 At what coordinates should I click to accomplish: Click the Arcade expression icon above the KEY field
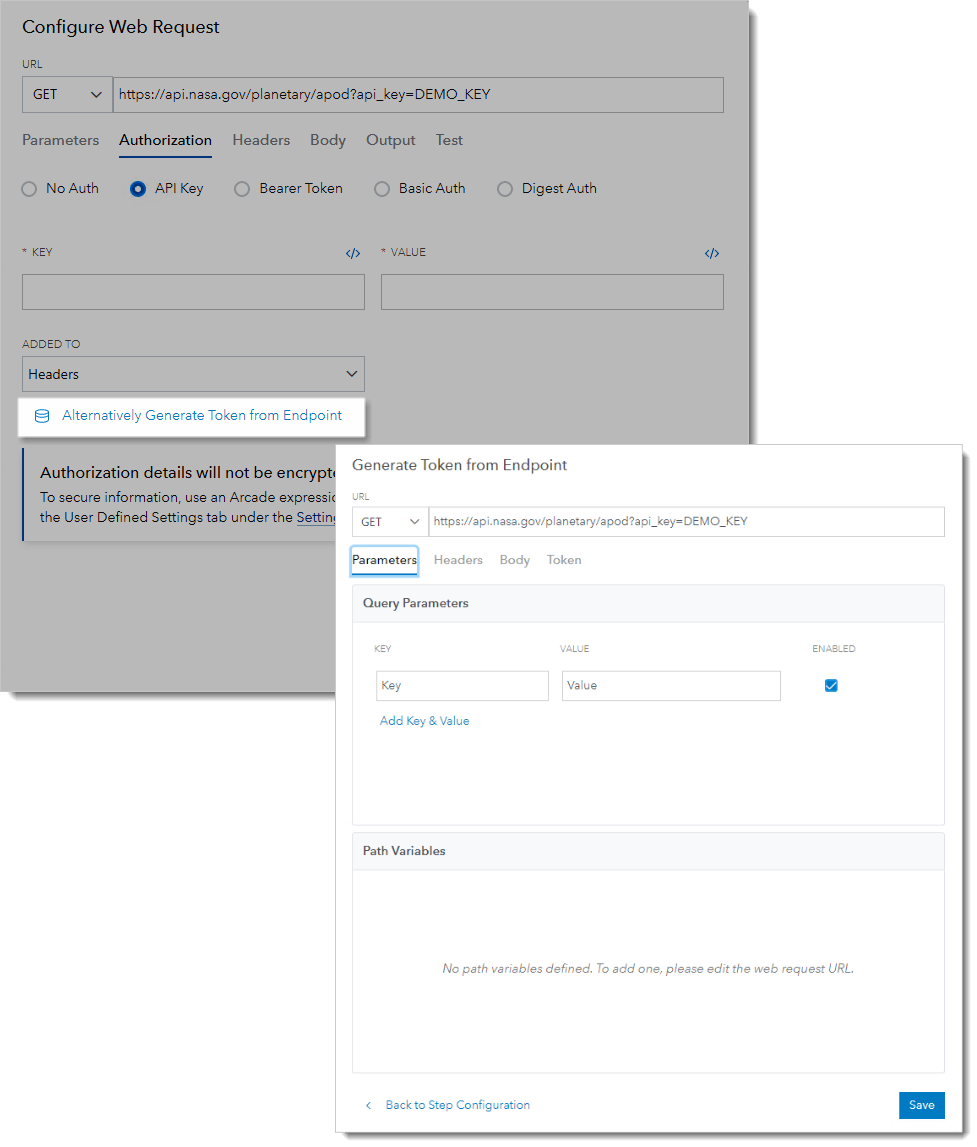click(352, 253)
